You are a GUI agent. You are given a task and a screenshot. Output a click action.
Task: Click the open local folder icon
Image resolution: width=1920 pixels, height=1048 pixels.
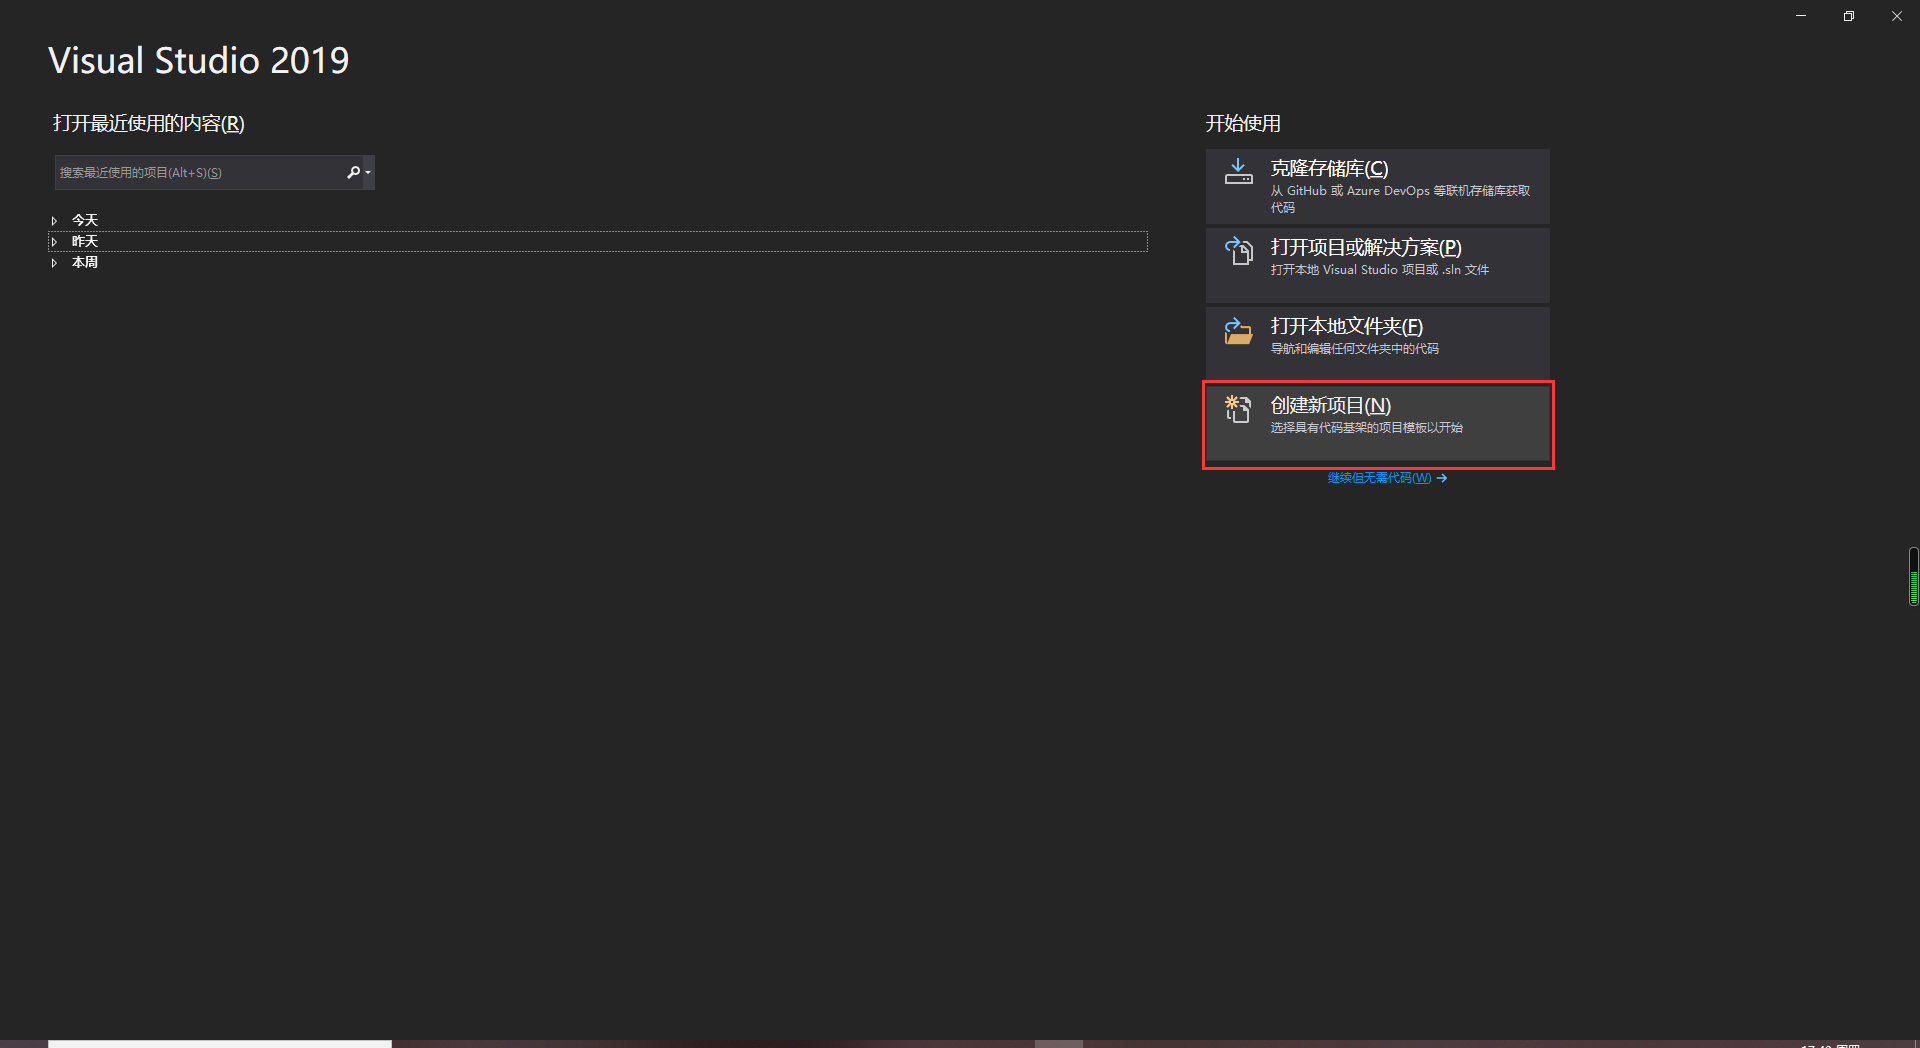click(1238, 330)
